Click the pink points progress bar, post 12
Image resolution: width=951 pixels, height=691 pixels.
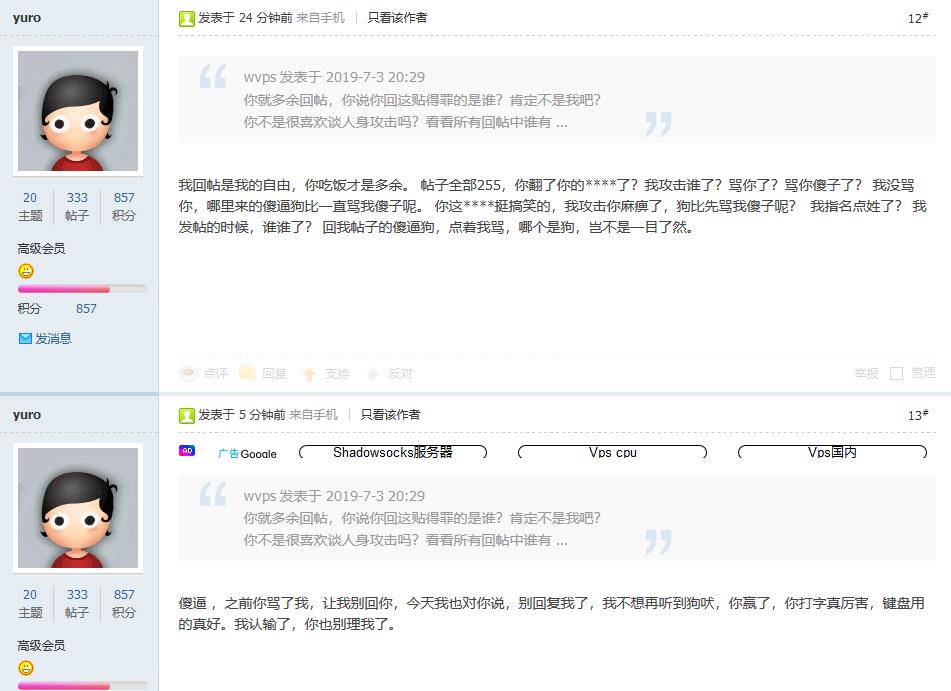pos(82,289)
